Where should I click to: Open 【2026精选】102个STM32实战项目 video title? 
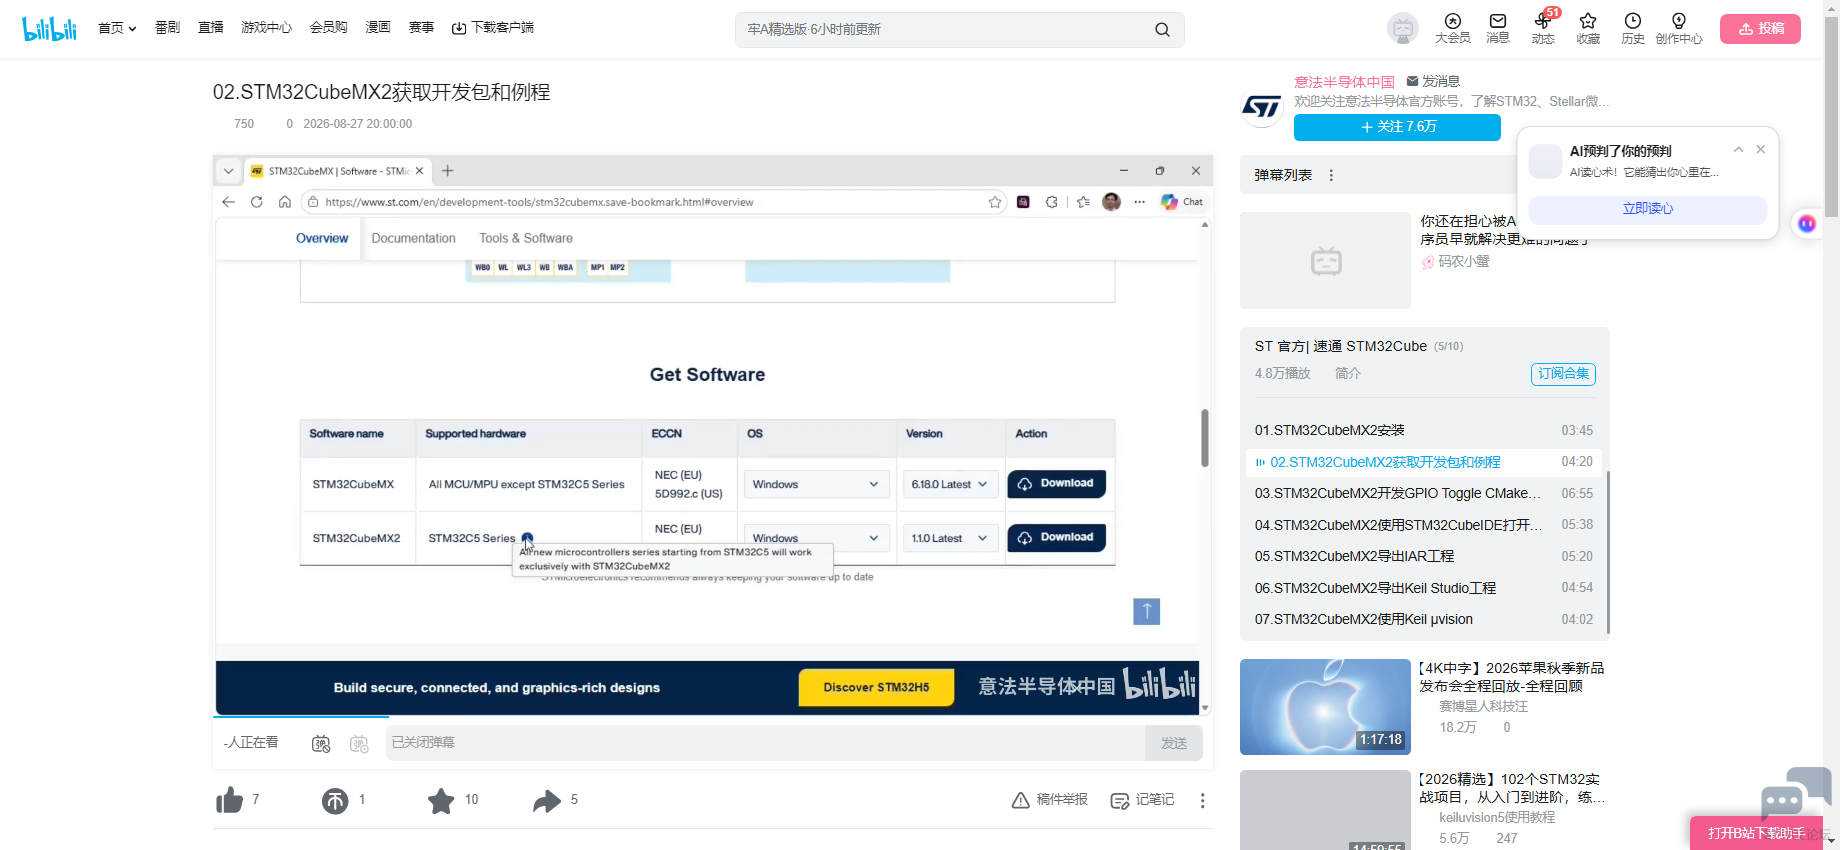point(1512,788)
